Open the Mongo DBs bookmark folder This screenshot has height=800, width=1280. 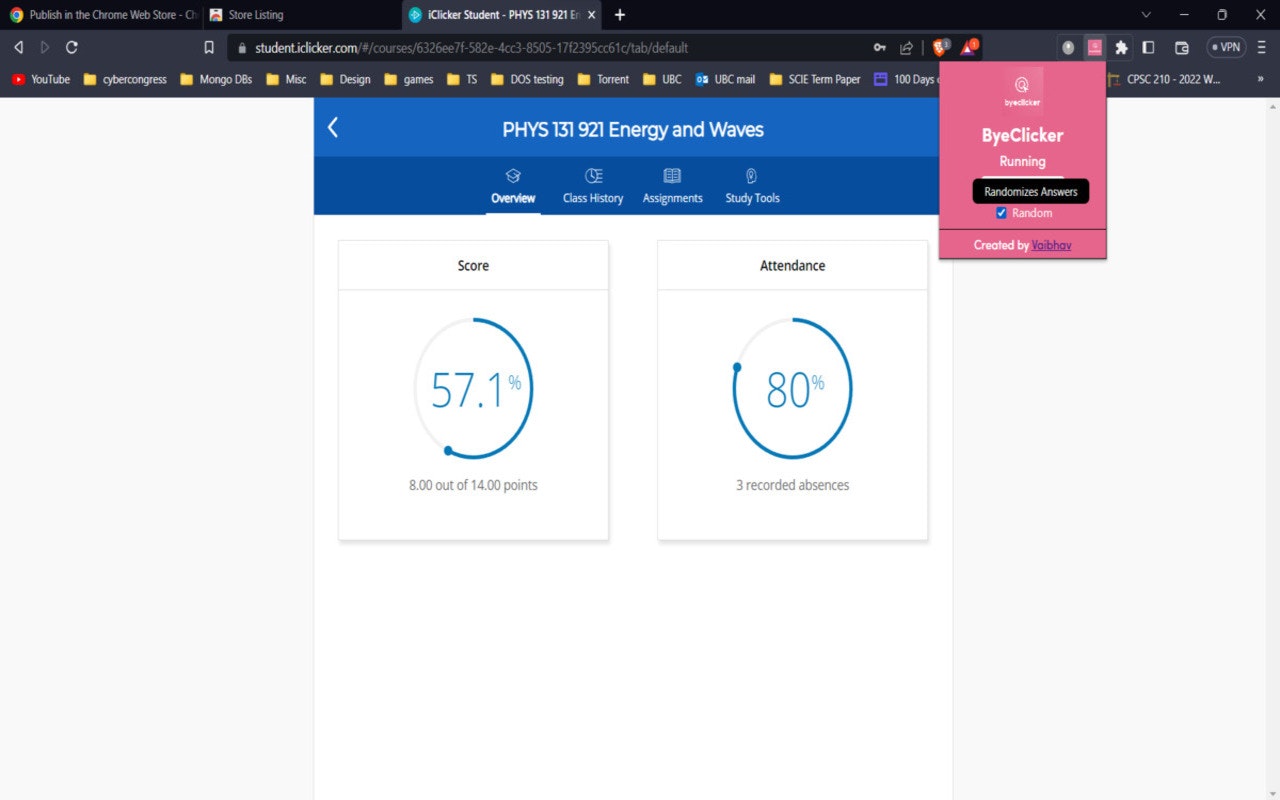coord(216,79)
